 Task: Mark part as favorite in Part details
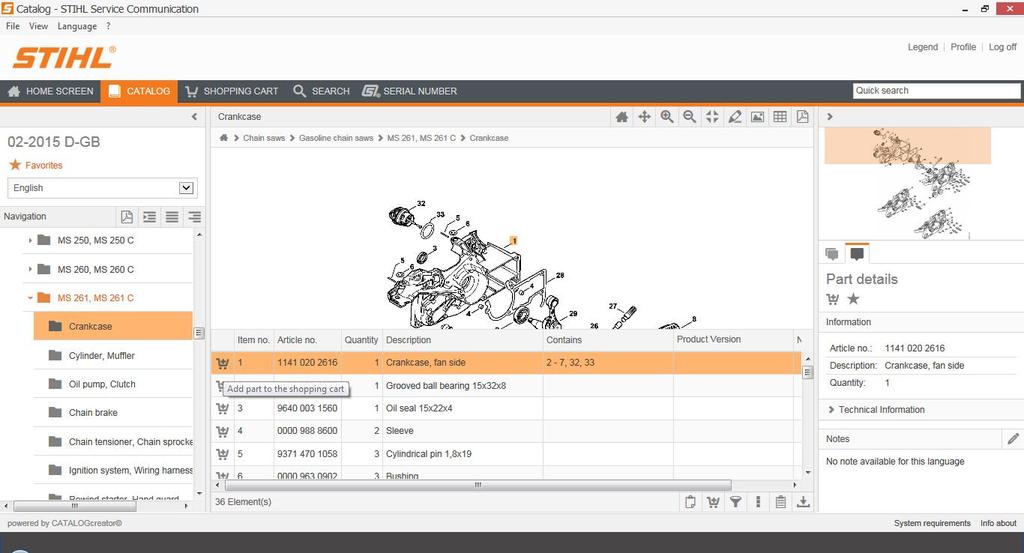click(x=854, y=299)
